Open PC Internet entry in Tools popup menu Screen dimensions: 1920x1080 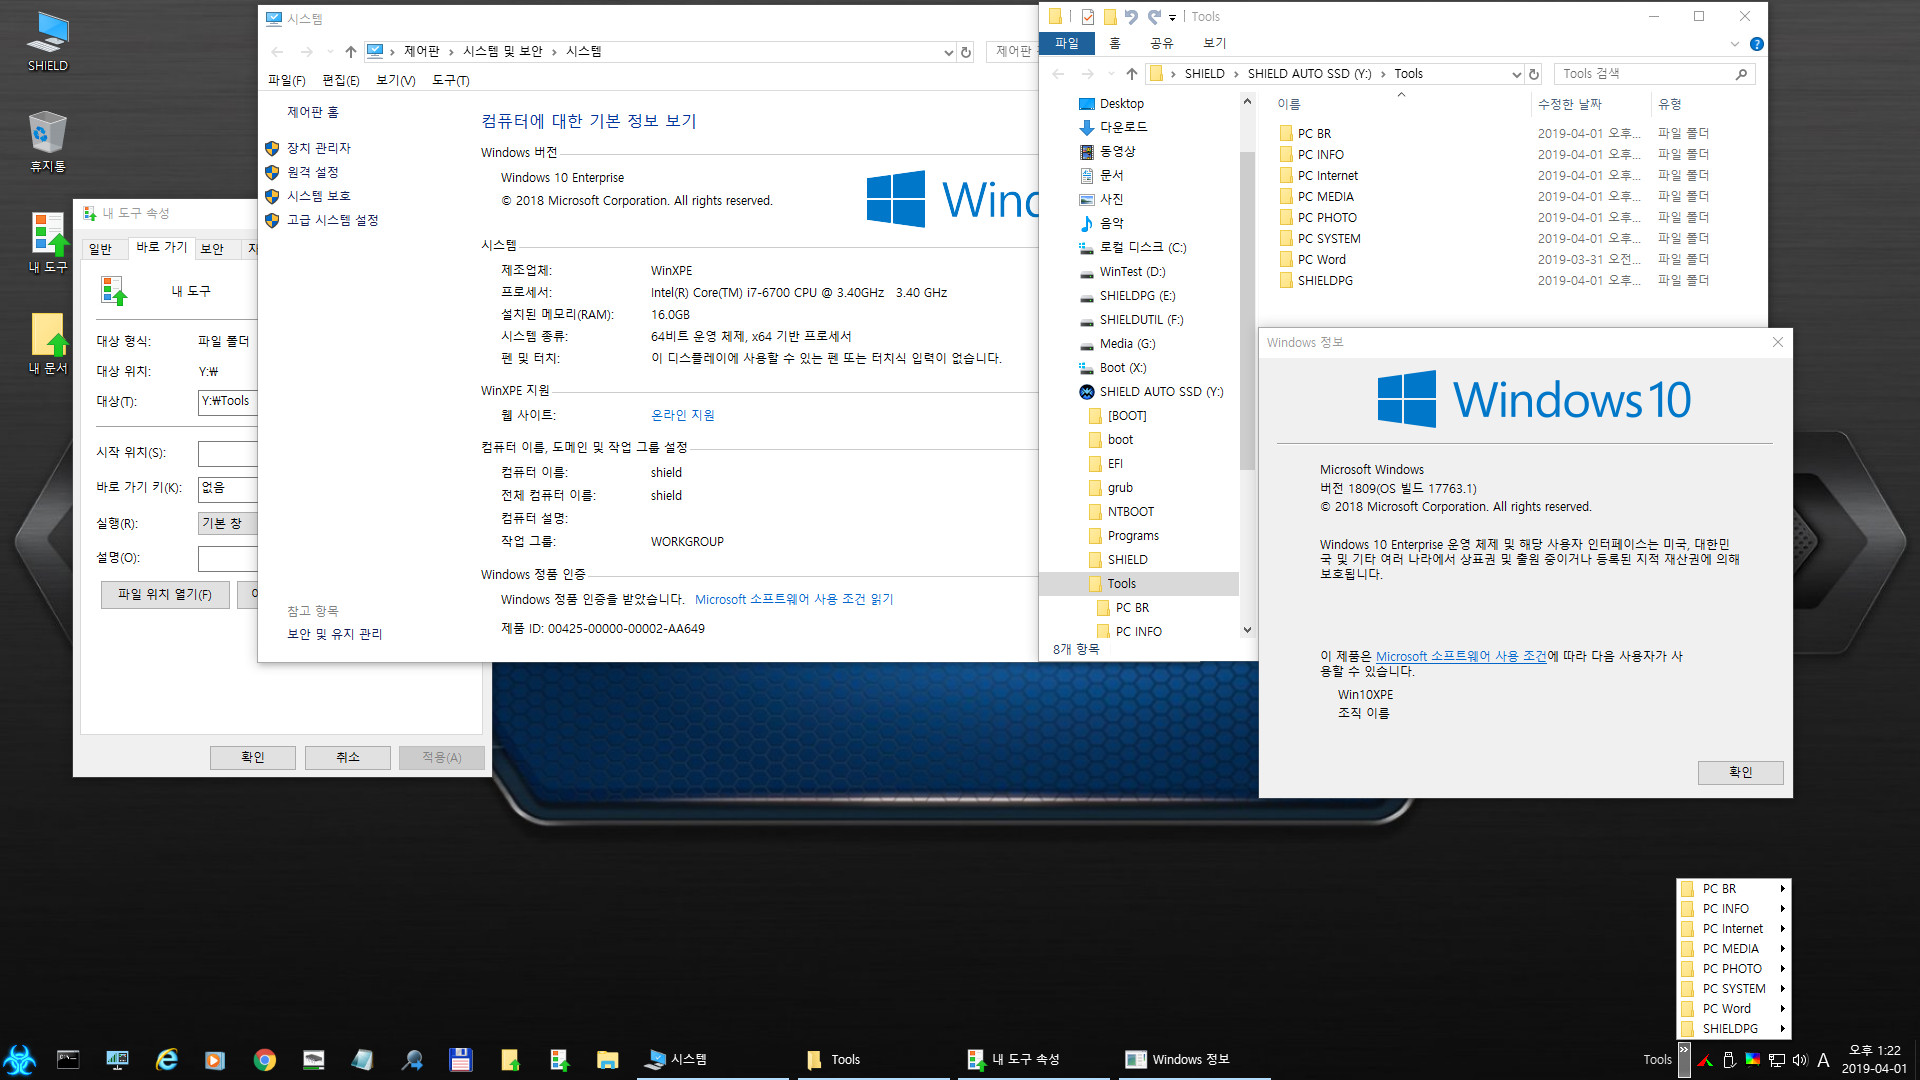[x=1735, y=929]
